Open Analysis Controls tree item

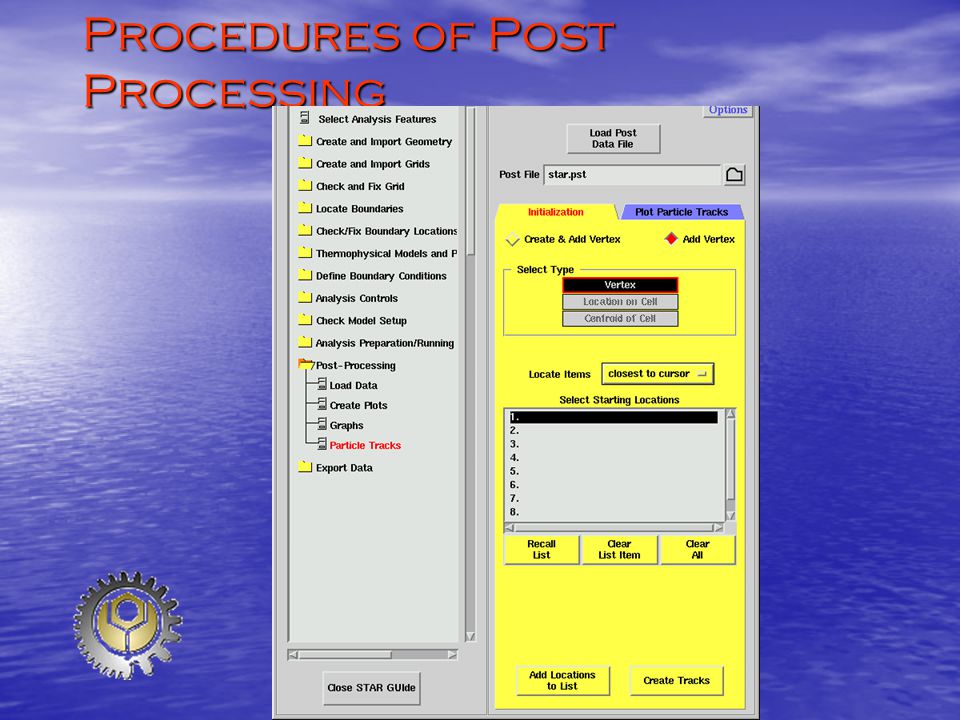coord(356,298)
